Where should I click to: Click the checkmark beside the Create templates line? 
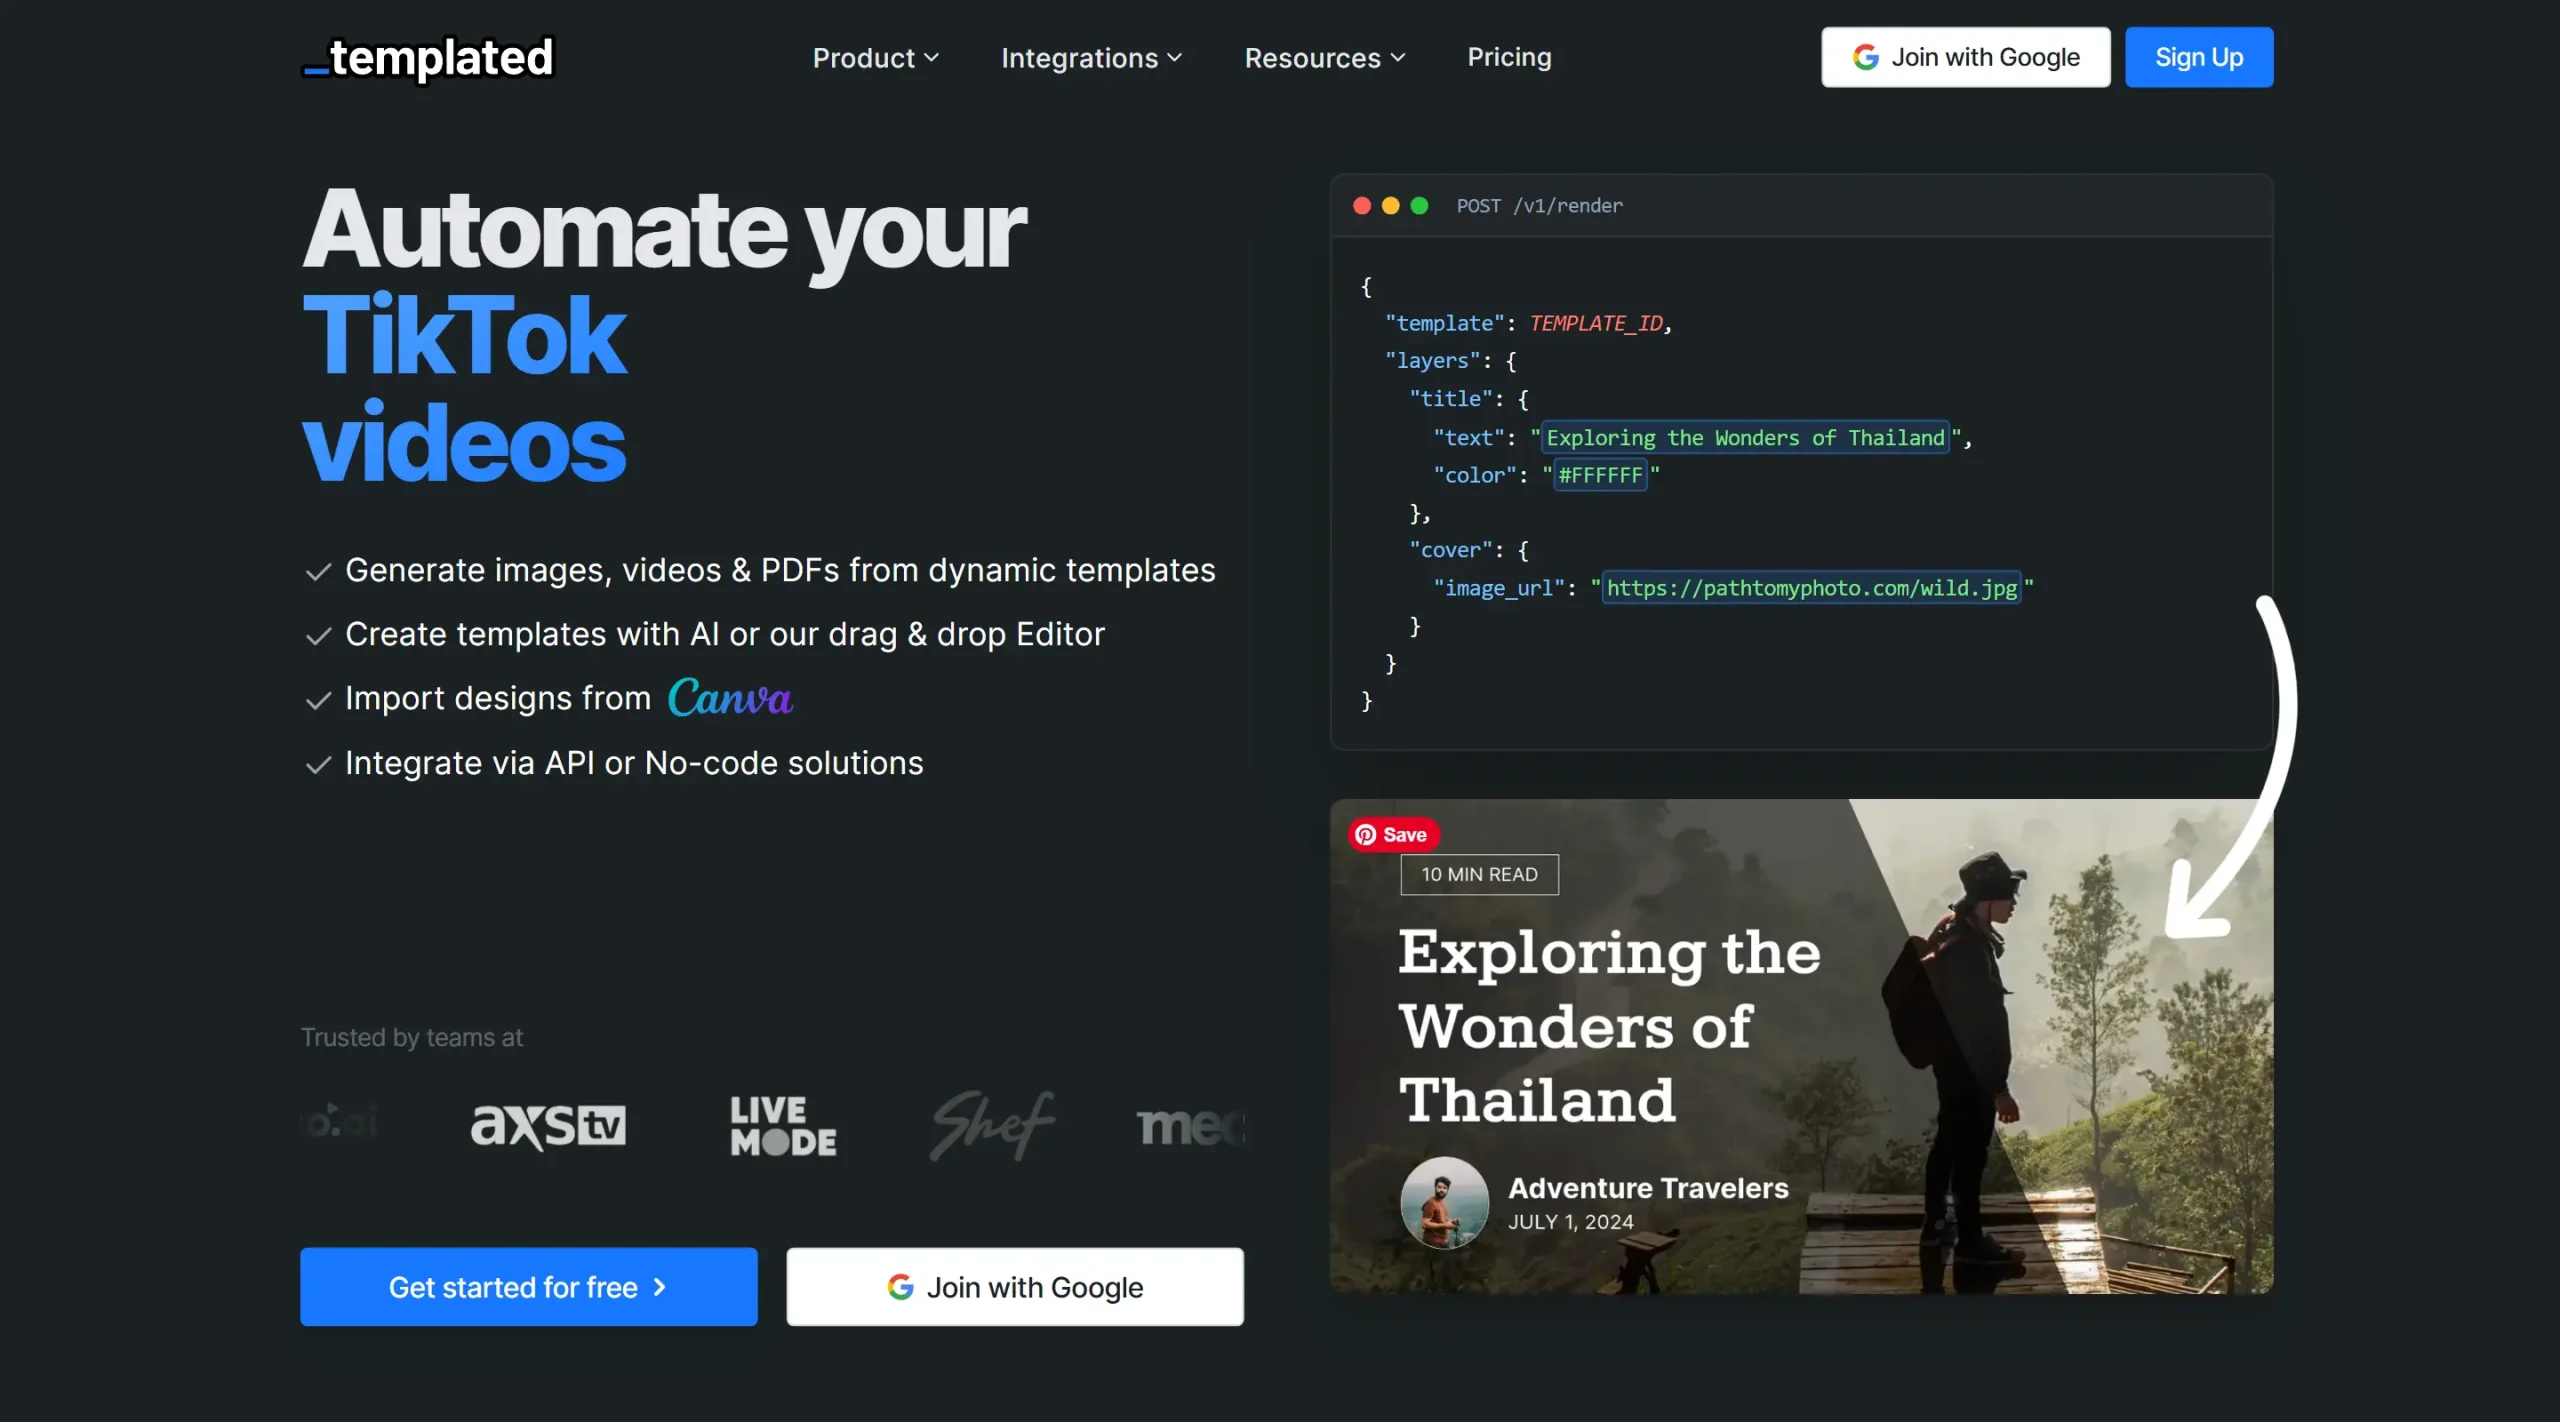(318, 636)
